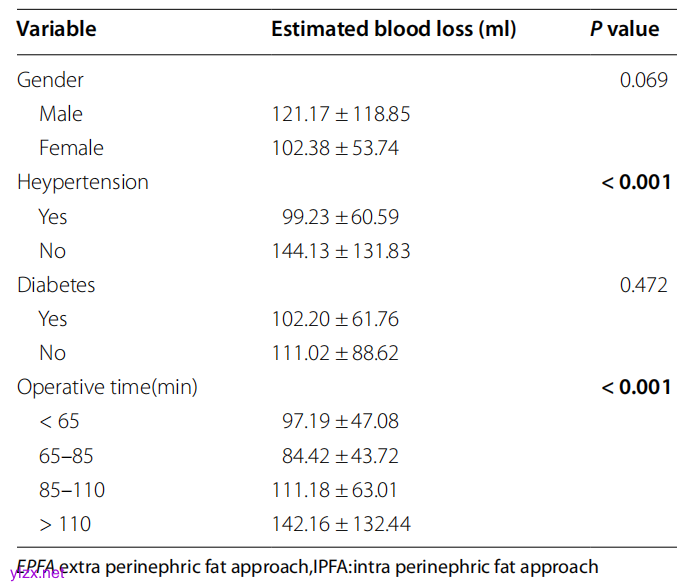Click the Diabetes P value 0.472
The image size is (690, 588).
(x=644, y=285)
